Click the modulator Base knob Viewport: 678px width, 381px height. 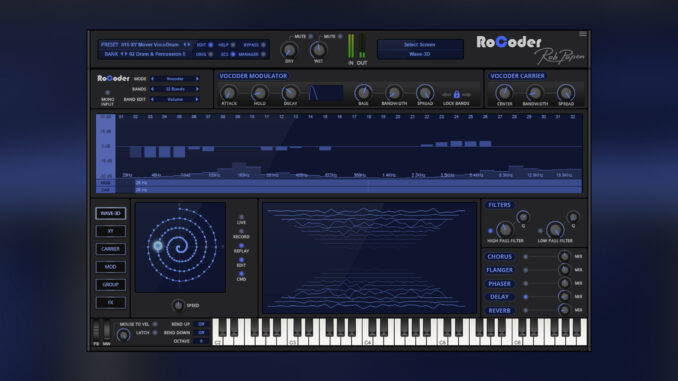tap(363, 93)
